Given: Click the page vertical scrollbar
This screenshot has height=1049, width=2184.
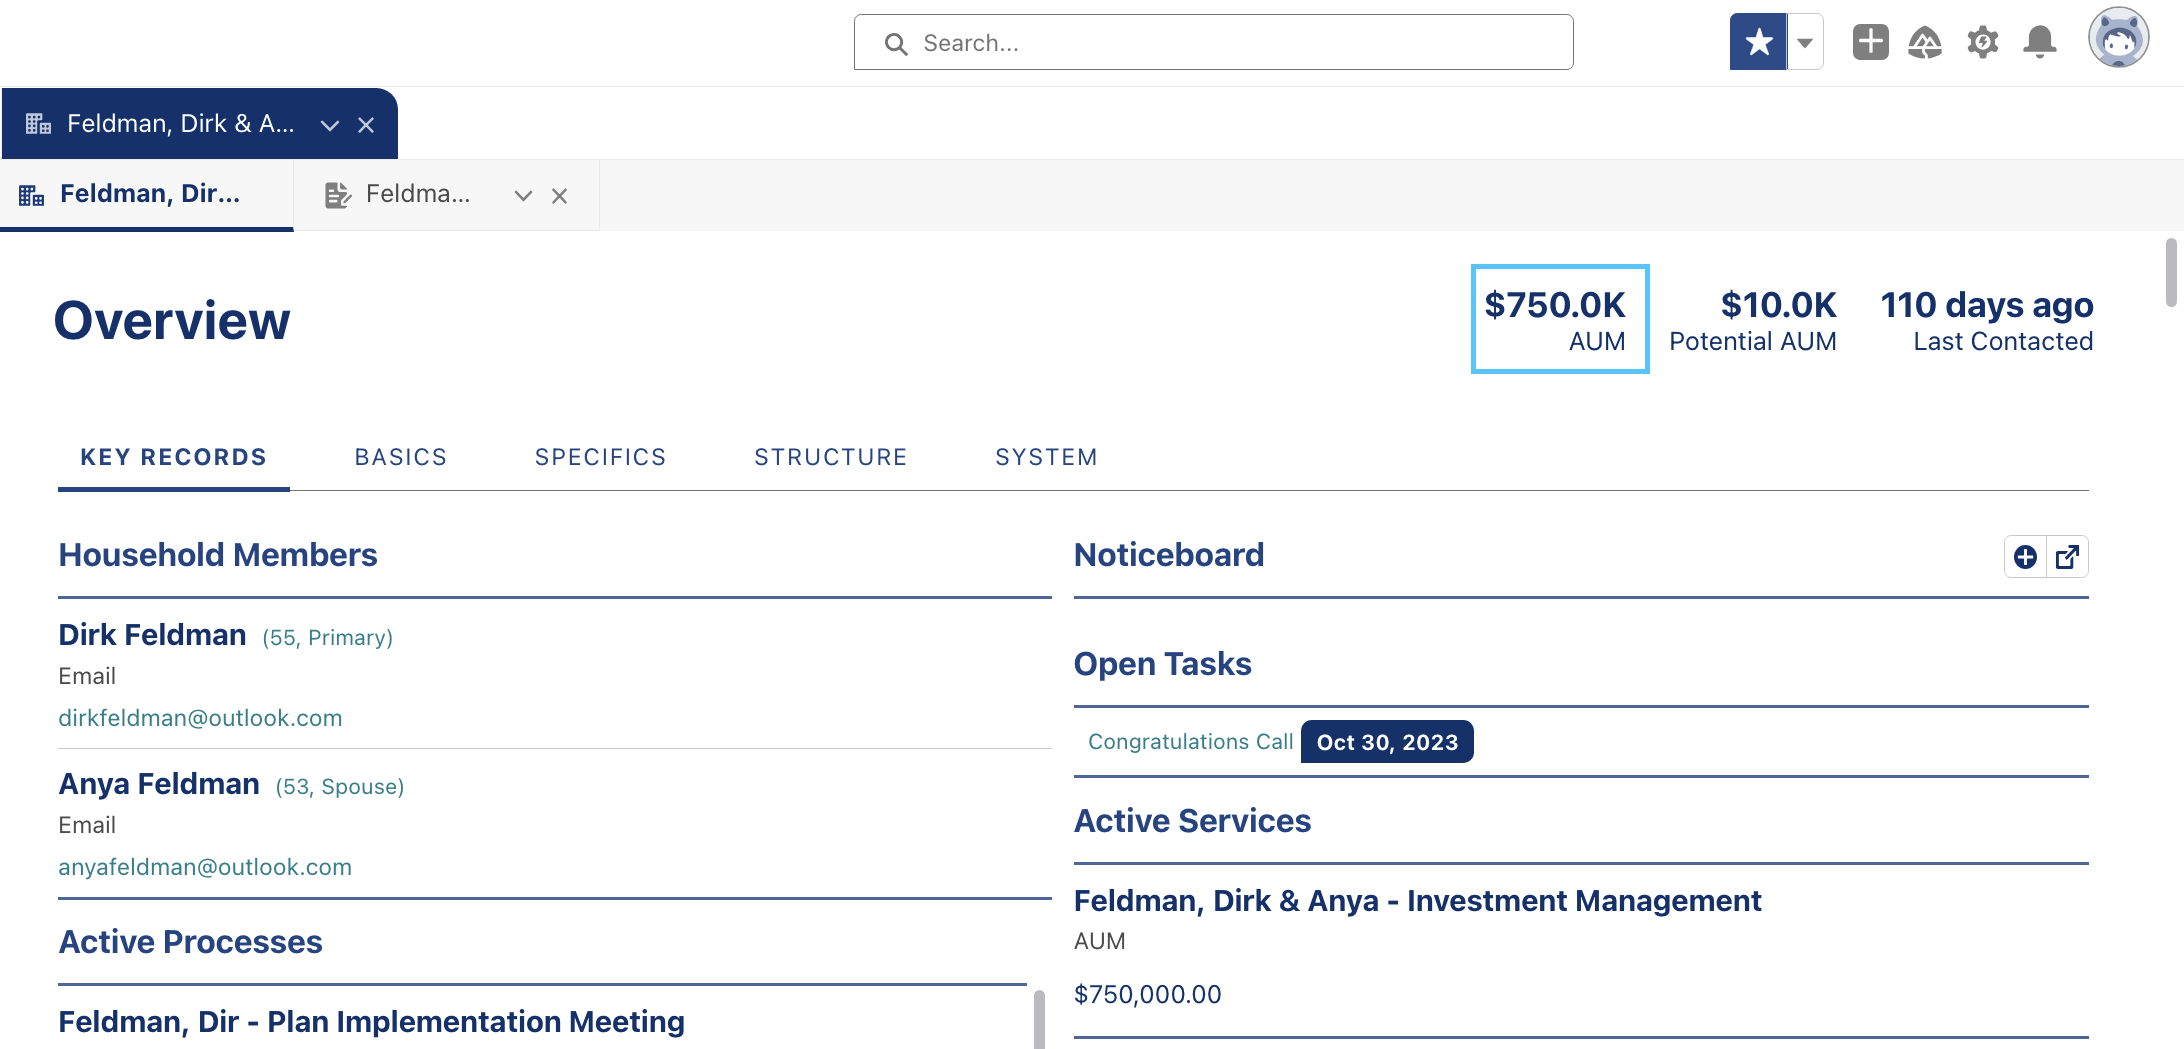Looking at the screenshot, I should click(2171, 273).
